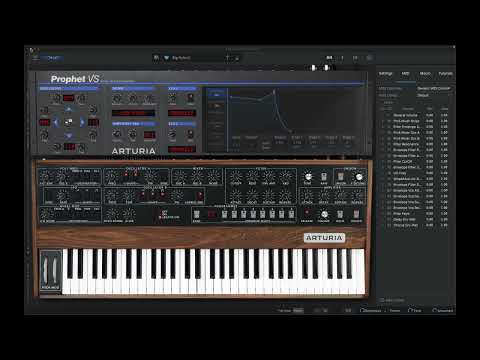Open the main hamburger menu
Screen dimensions: 480x360
tap(35, 58)
